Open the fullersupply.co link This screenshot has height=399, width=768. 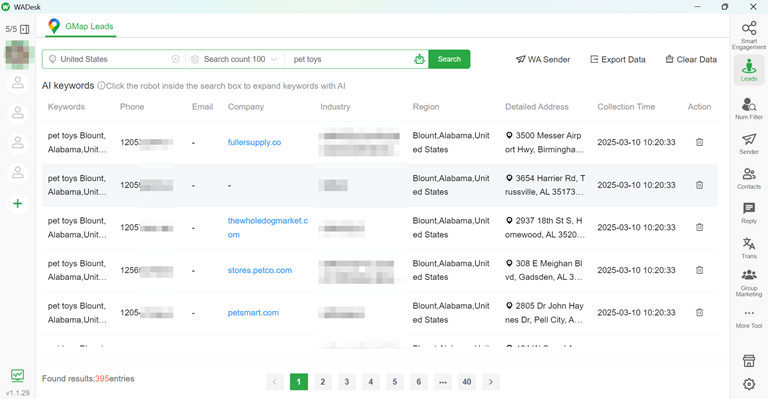(254, 142)
